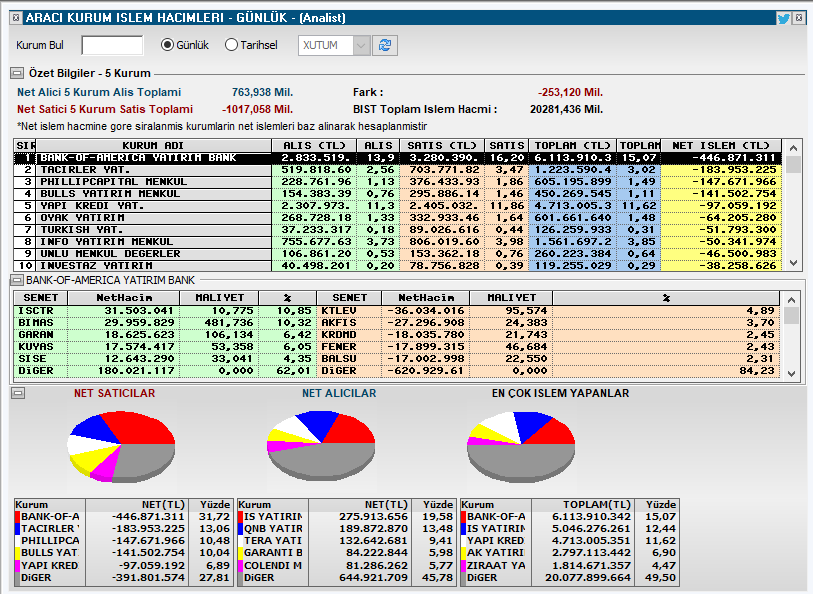This screenshot has width=813, height=594.
Task: Click blue swatch beside TACIRLER legend
Action: tap(17, 529)
